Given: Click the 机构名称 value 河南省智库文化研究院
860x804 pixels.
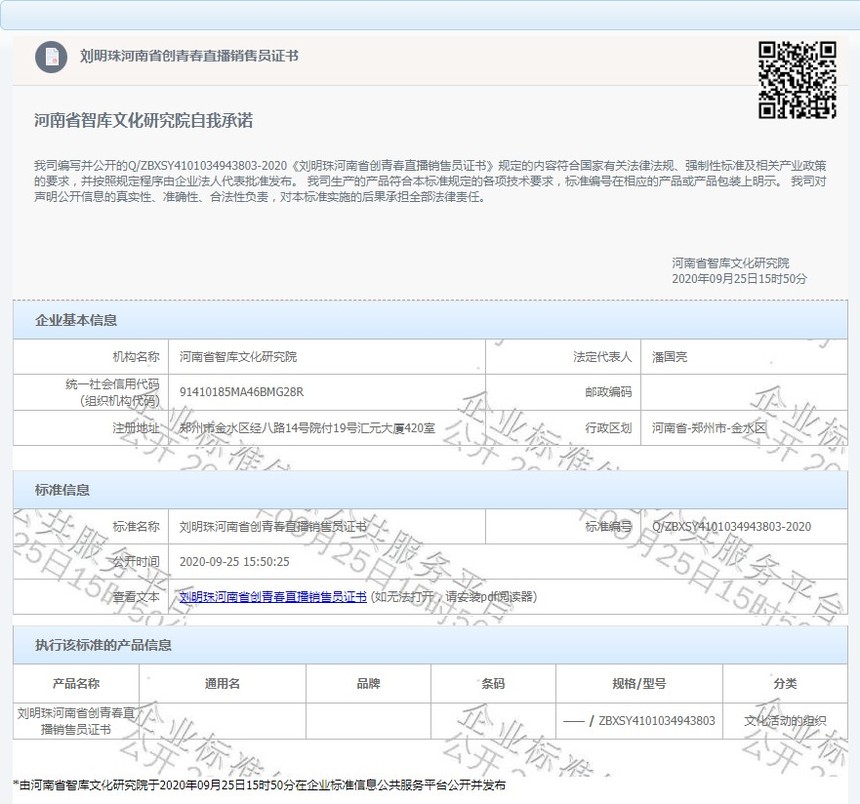Looking at the screenshot, I should [238, 357].
